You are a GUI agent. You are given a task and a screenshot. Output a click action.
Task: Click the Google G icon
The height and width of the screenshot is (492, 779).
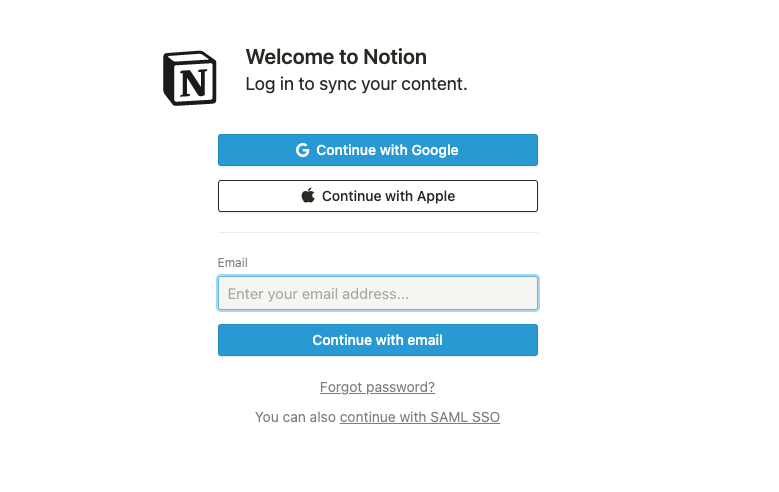pyautogui.click(x=303, y=150)
